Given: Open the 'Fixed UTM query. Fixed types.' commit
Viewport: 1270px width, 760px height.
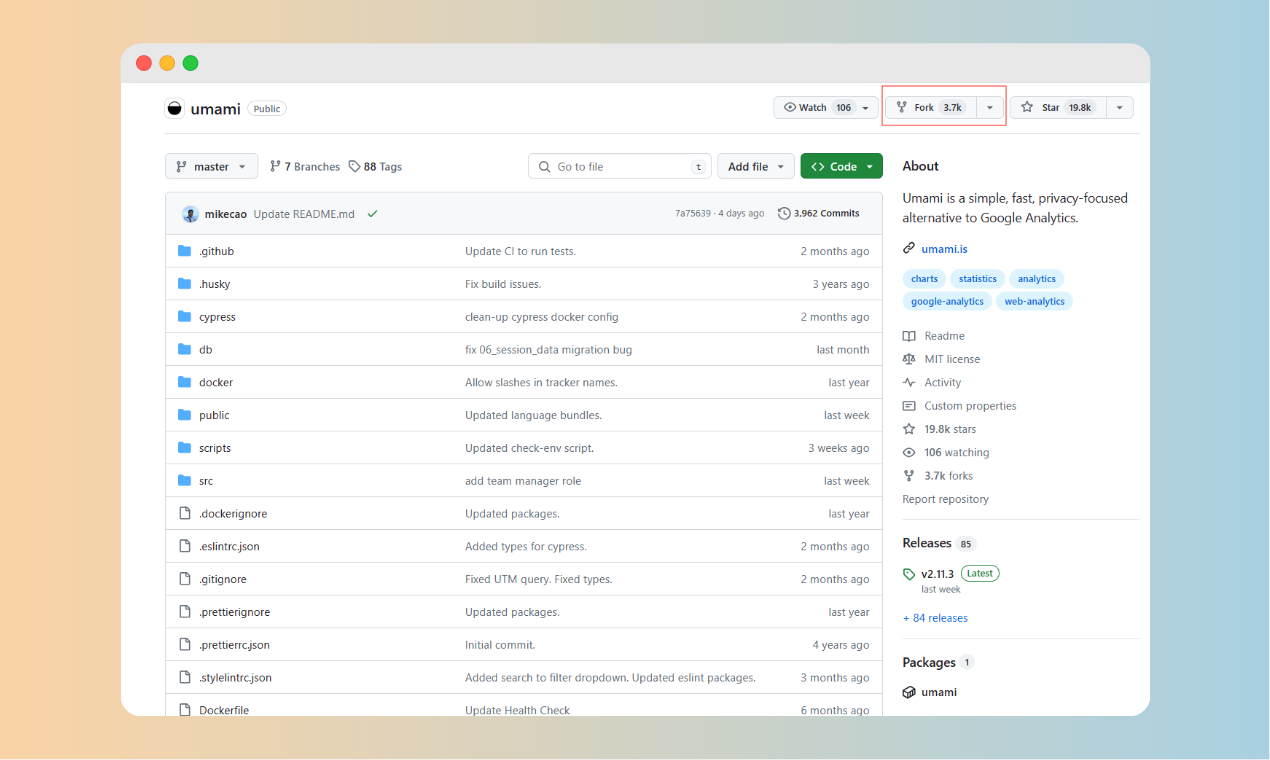Looking at the screenshot, I should pyautogui.click(x=538, y=579).
